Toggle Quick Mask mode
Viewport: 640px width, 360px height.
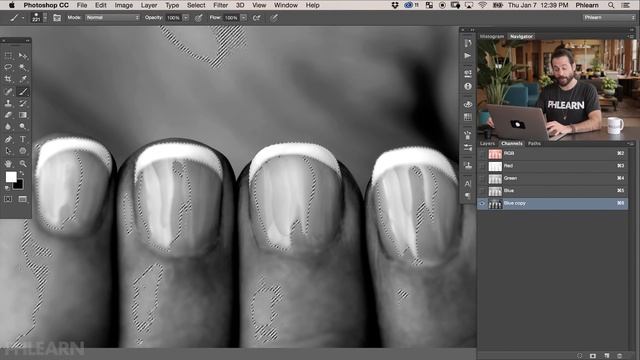pyautogui.click(x=8, y=199)
